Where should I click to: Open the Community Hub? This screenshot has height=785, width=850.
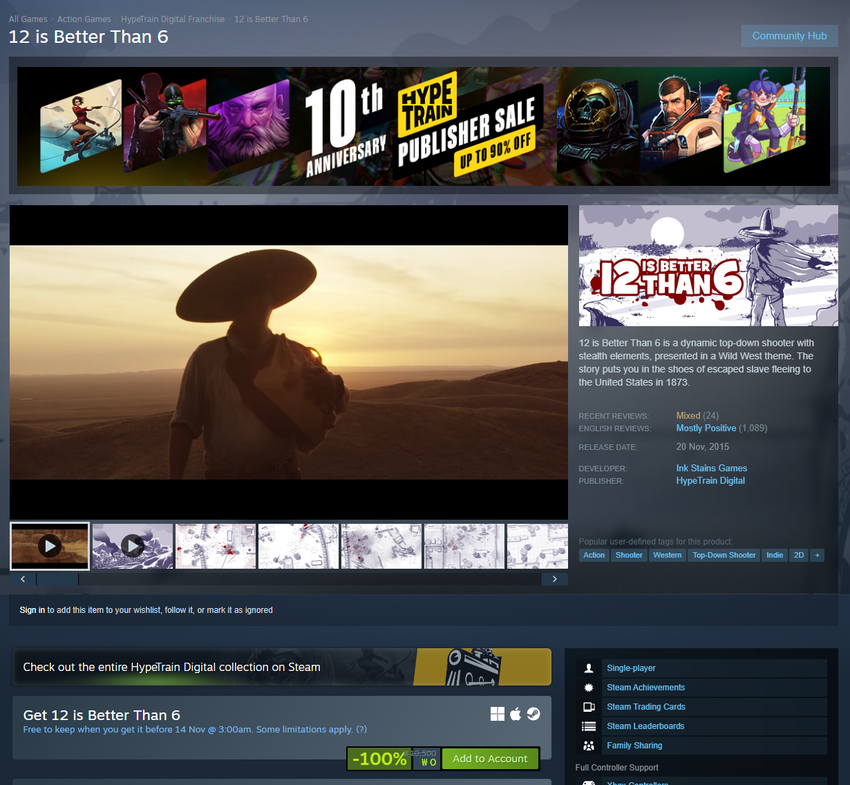(x=789, y=36)
